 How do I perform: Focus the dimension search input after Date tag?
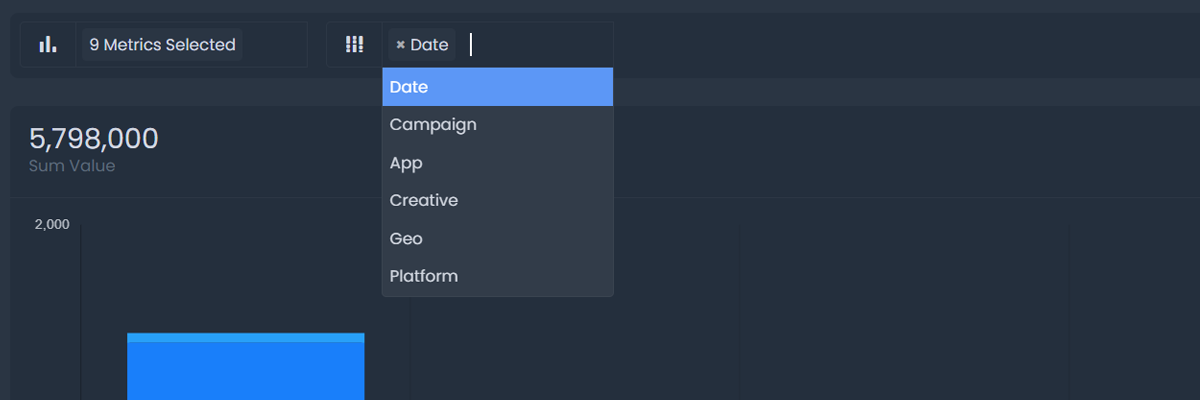tap(473, 45)
